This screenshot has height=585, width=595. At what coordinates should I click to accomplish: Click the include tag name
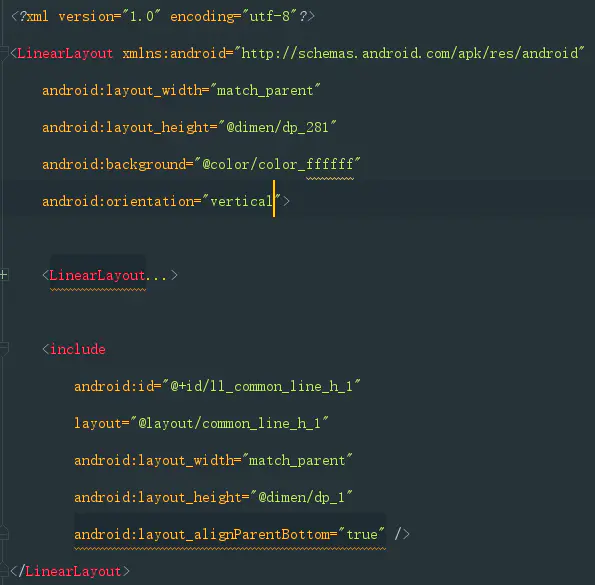point(78,349)
